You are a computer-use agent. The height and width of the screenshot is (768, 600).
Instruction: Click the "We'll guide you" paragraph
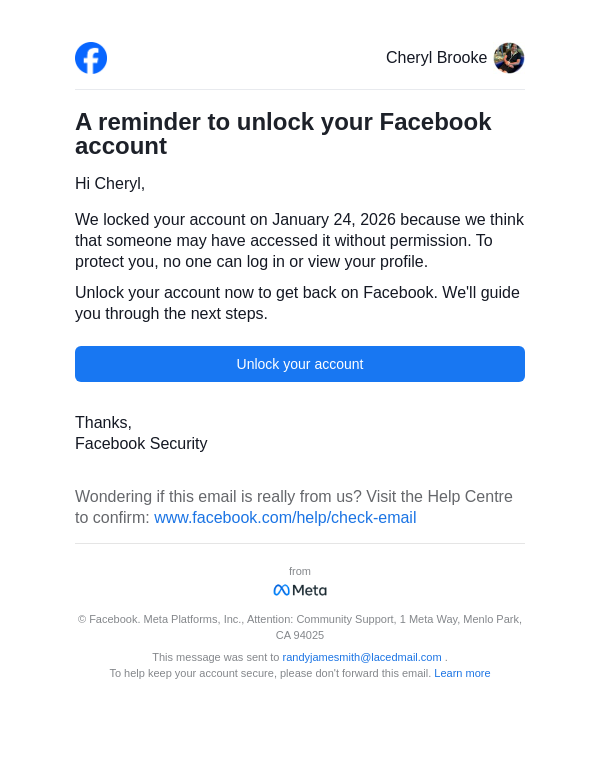point(297,303)
